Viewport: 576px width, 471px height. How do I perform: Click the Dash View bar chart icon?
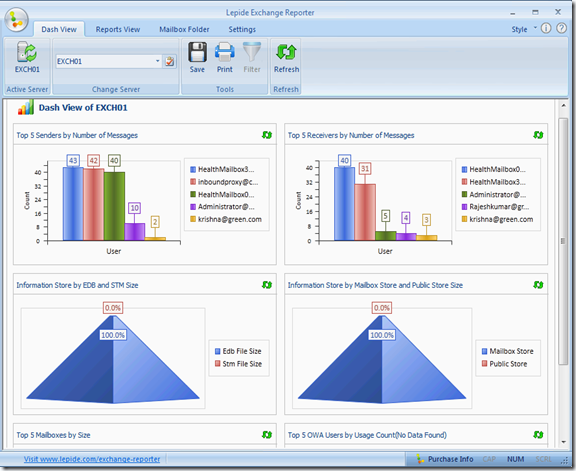click(26, 108)
